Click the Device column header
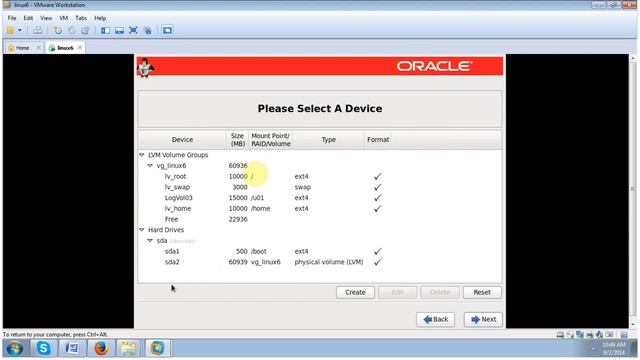Screen dimensions: 640x360 pos(182,140)
